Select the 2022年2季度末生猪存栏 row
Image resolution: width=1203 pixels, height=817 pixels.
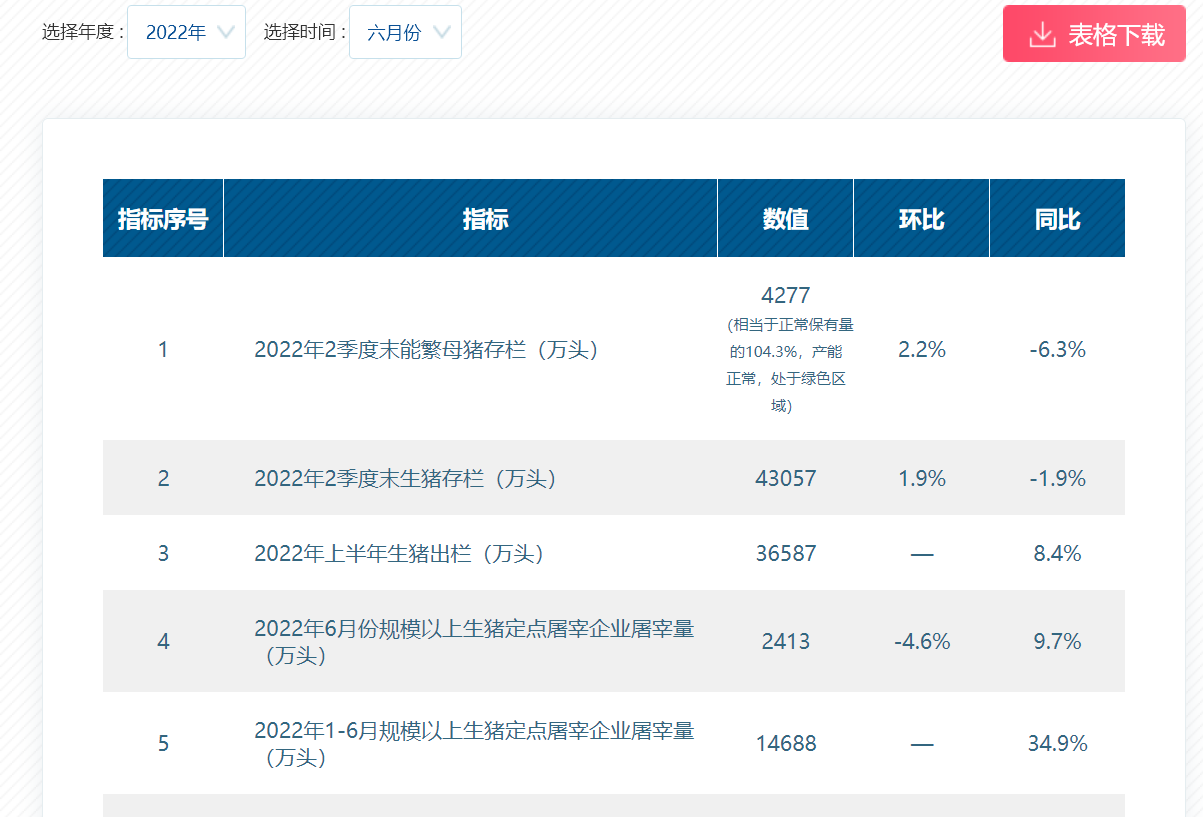pyautogui.click(x=405, y=479)
